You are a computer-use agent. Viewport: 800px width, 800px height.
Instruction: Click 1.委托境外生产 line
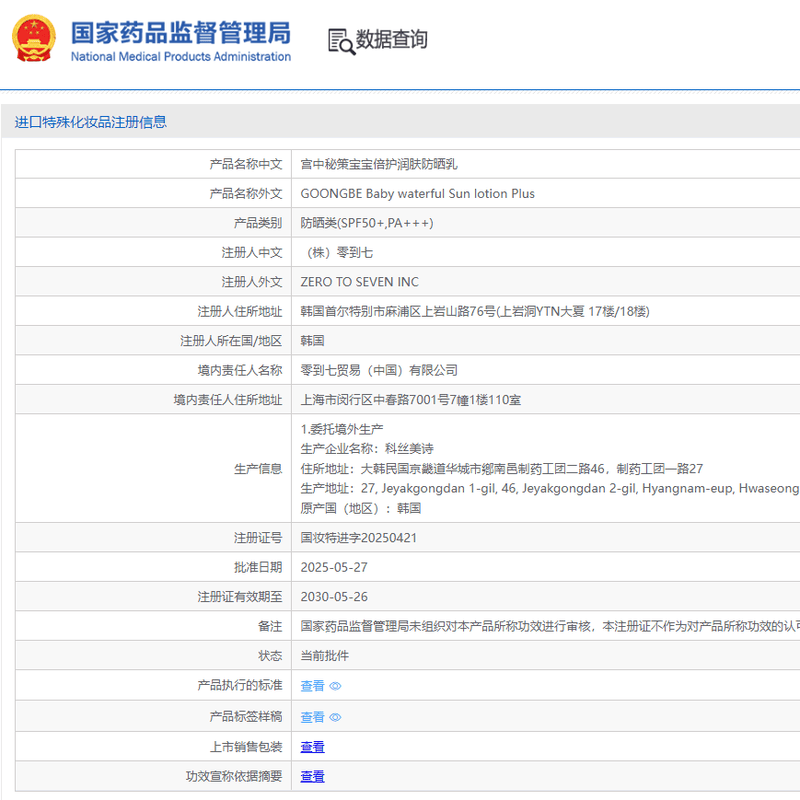pyautogui.click(x=342, y=429)
